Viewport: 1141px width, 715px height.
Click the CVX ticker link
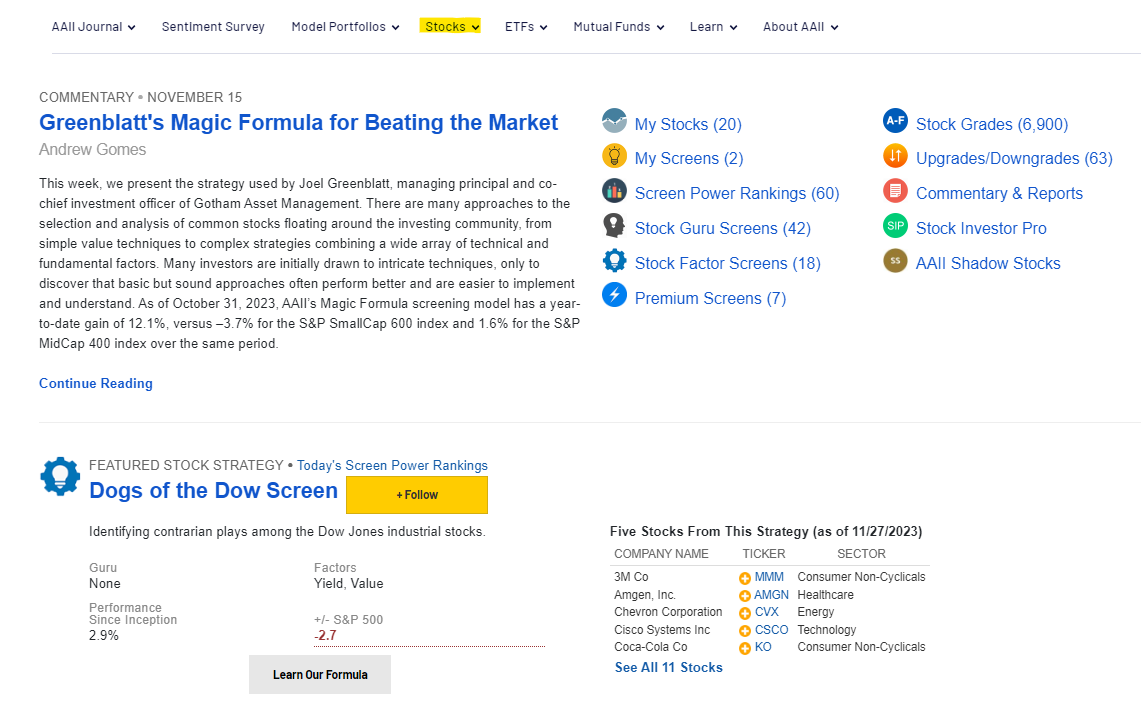click(767, 612)
